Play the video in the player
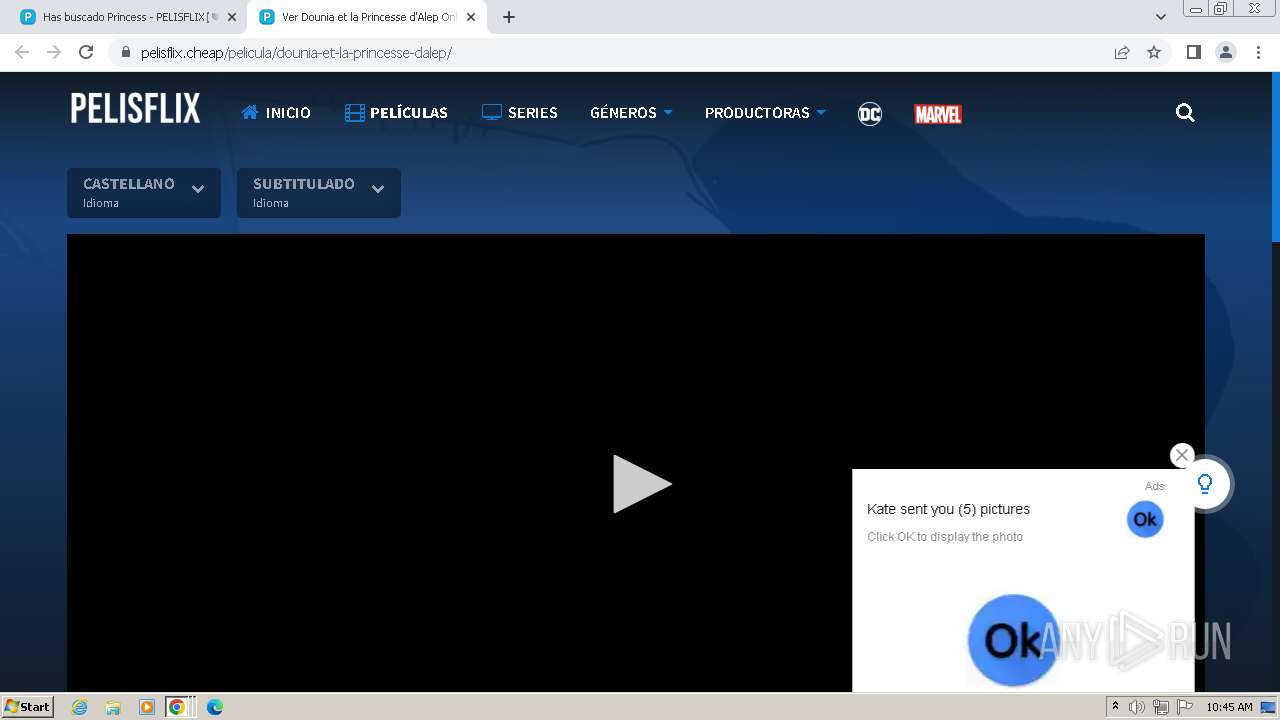Viewport: 1280px width, 720px height. [641, 484]
